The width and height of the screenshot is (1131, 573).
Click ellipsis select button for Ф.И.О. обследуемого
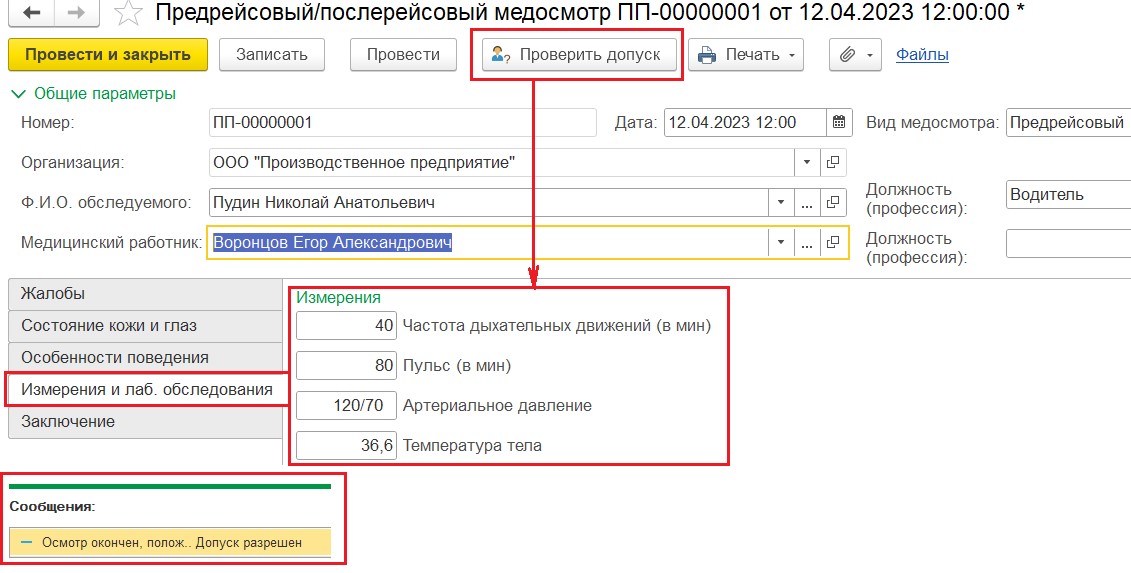pos(807,203)
